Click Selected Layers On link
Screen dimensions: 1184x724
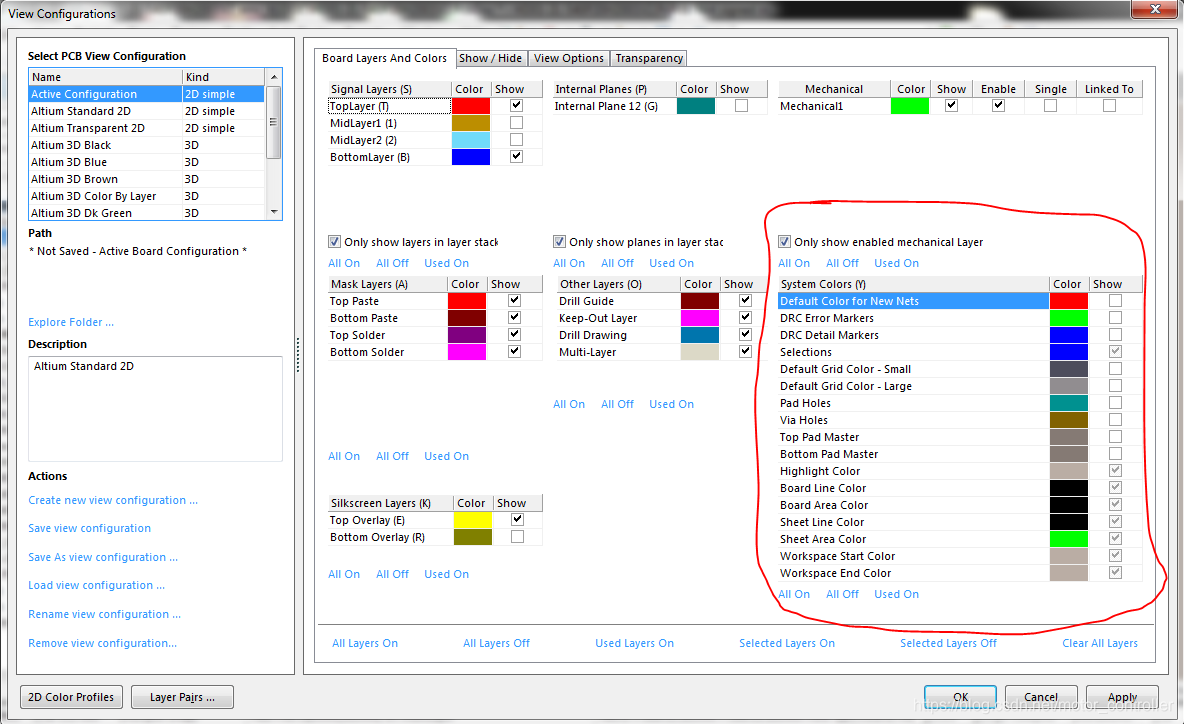tap(787, 643)
